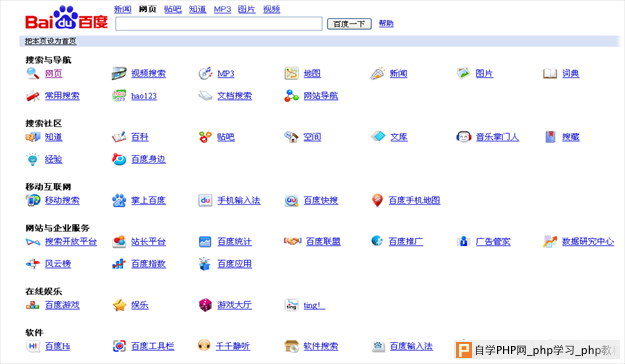The width and height of the screenshot is (625, 364).
Task: Click the 娱乐 star icon
Action: (x=119, y=305)
